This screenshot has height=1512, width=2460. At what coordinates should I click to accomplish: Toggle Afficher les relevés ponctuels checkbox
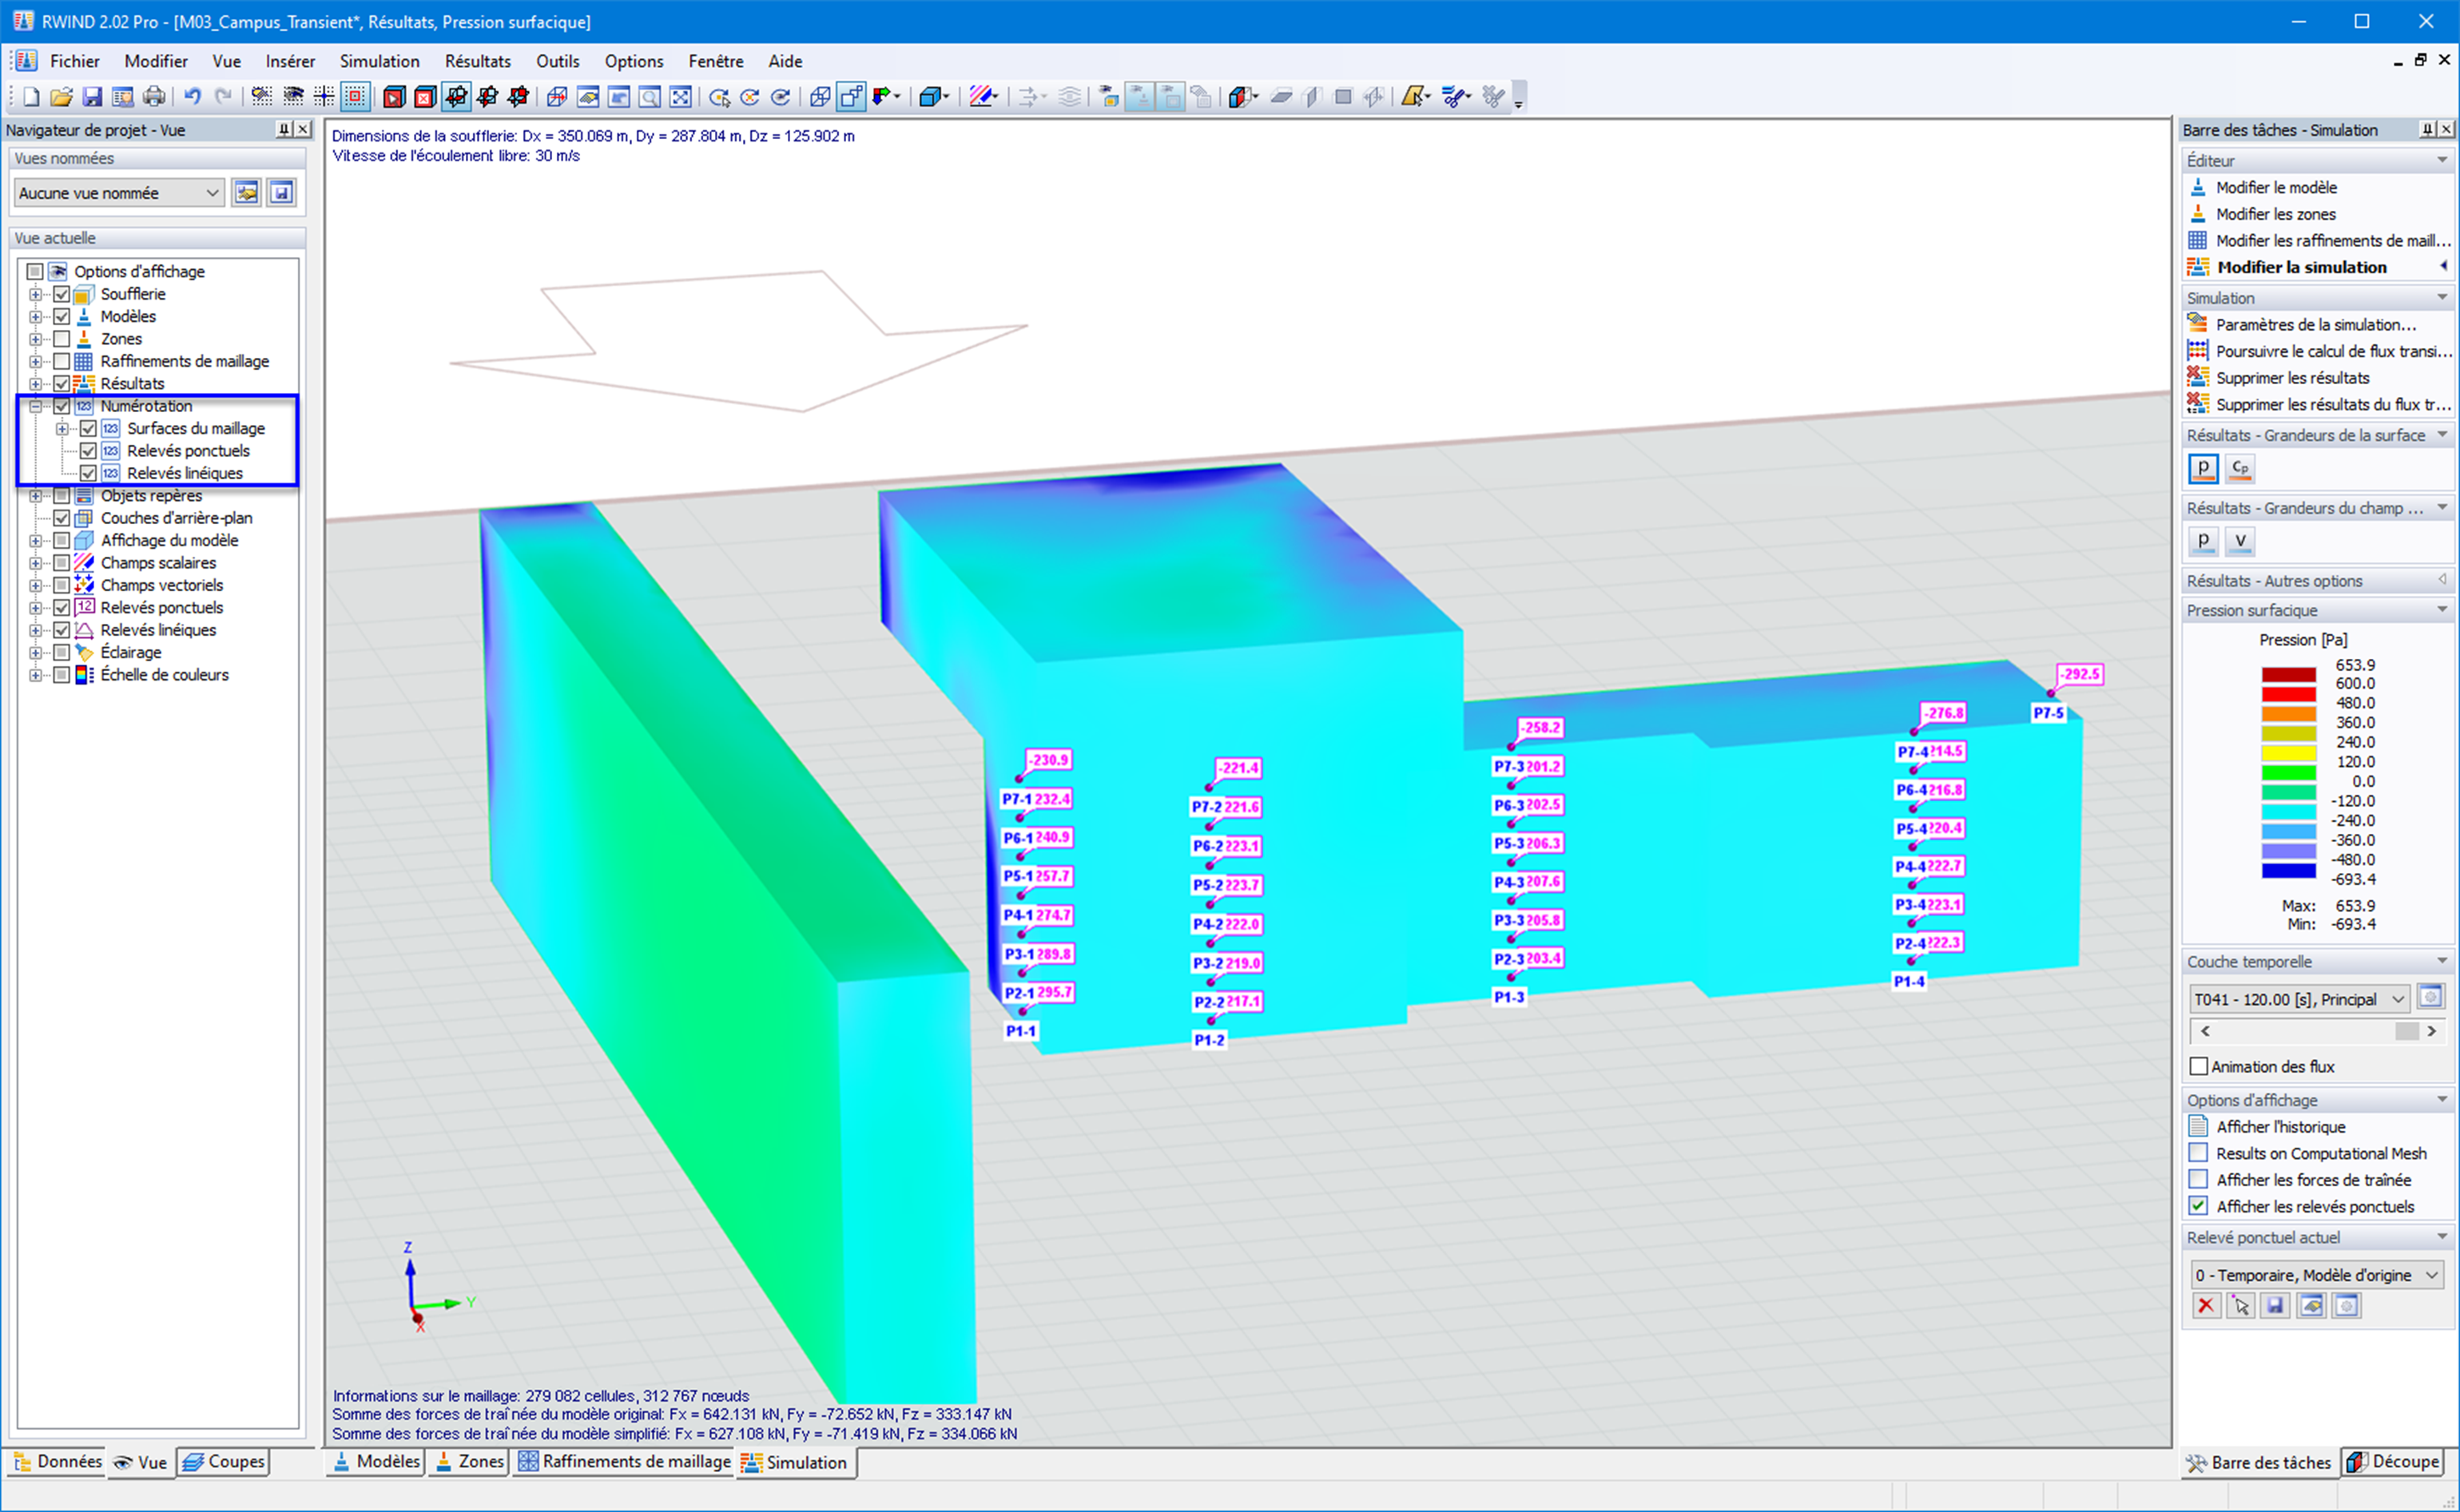click(x=2198, y=1206)
